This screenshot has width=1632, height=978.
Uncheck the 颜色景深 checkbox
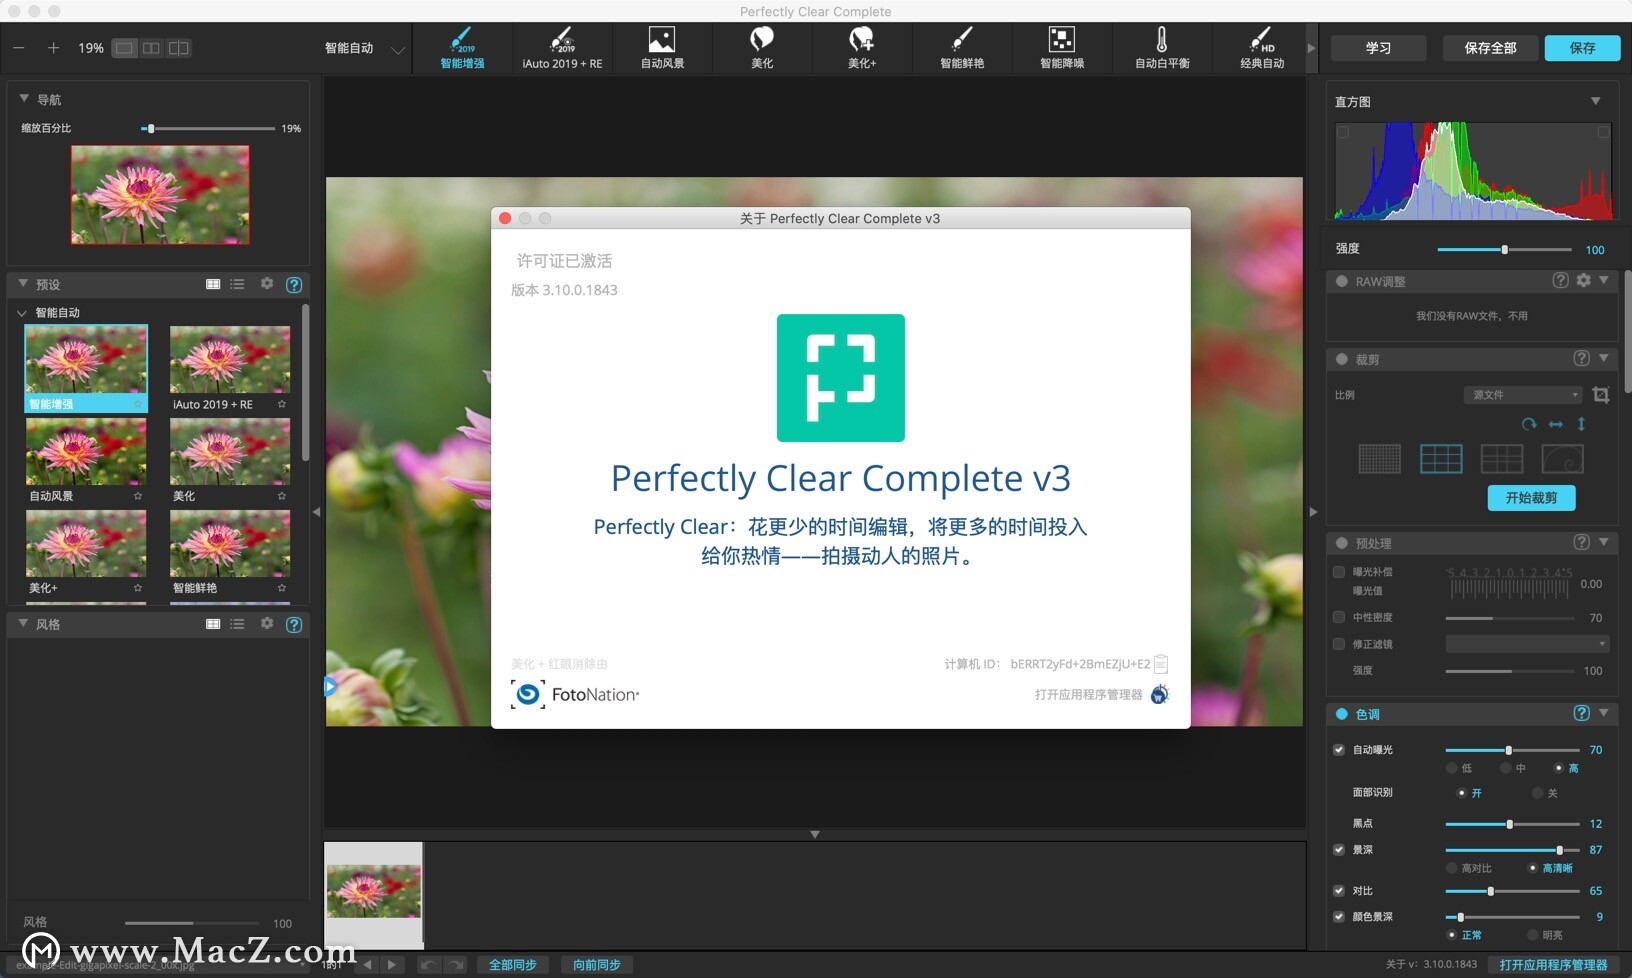[1339, 916]
